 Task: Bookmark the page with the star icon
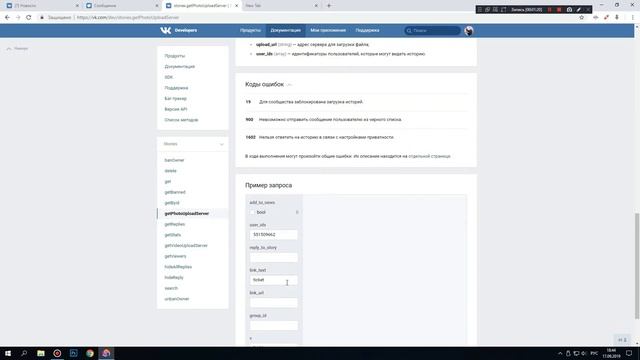[x=582, y=18]
